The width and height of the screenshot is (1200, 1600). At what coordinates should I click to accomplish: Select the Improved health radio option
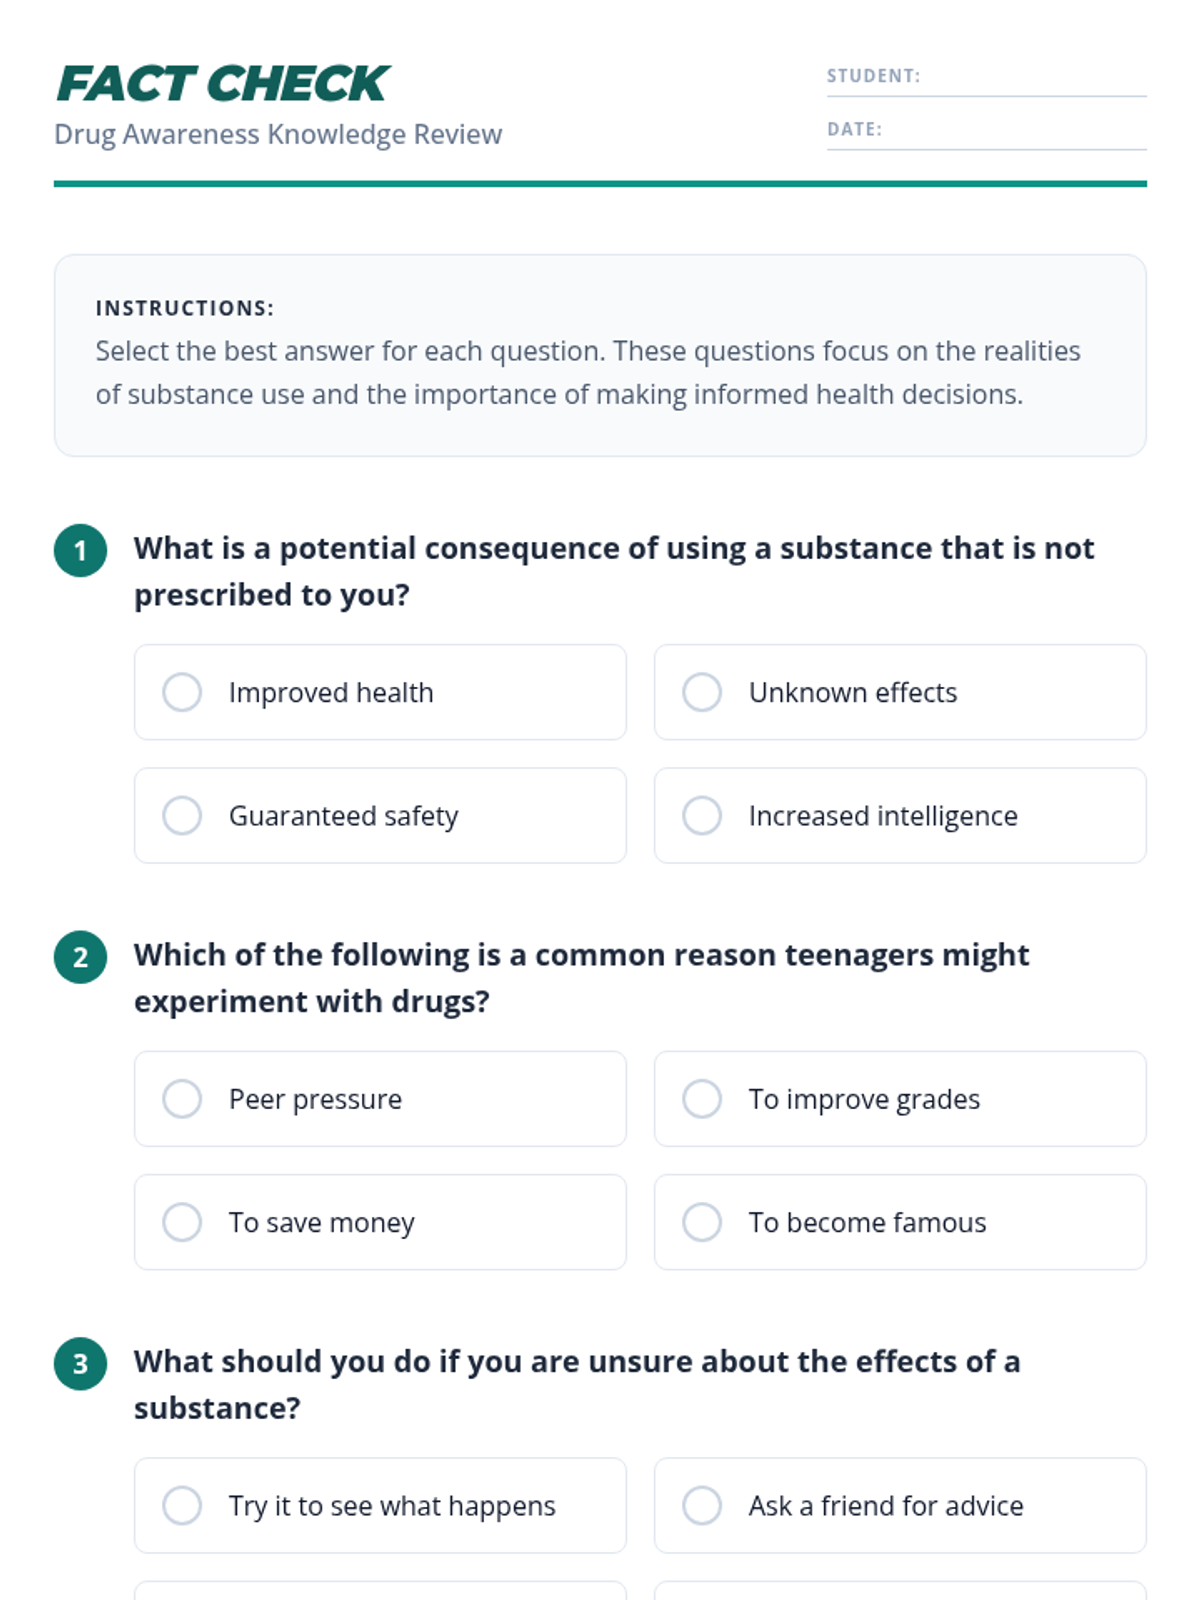coord(380,692)
